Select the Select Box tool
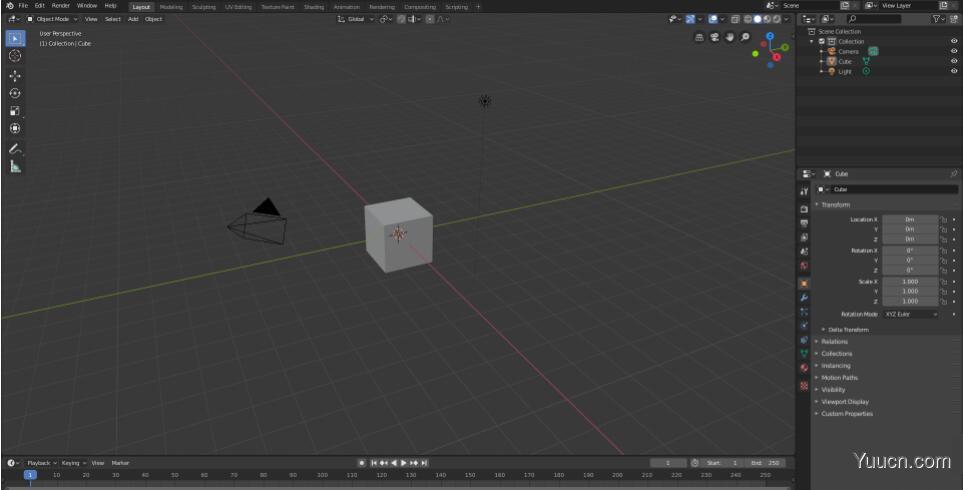The image size is (963, 490). click(x=15, y=38)
